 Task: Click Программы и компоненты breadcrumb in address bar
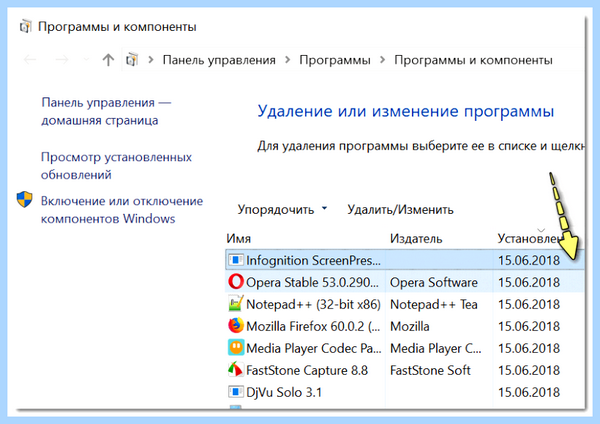[x=473, y=60]
